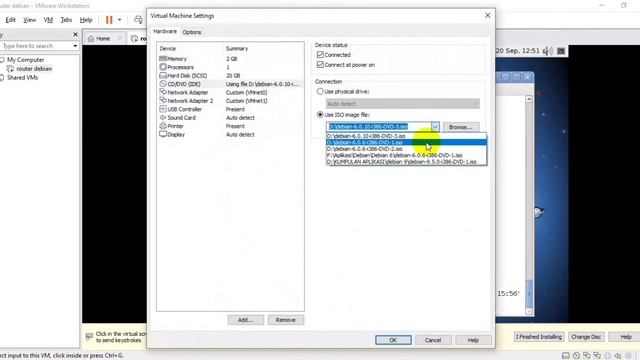Open the Tabs menu
The image size is (640, 360).
66,20
